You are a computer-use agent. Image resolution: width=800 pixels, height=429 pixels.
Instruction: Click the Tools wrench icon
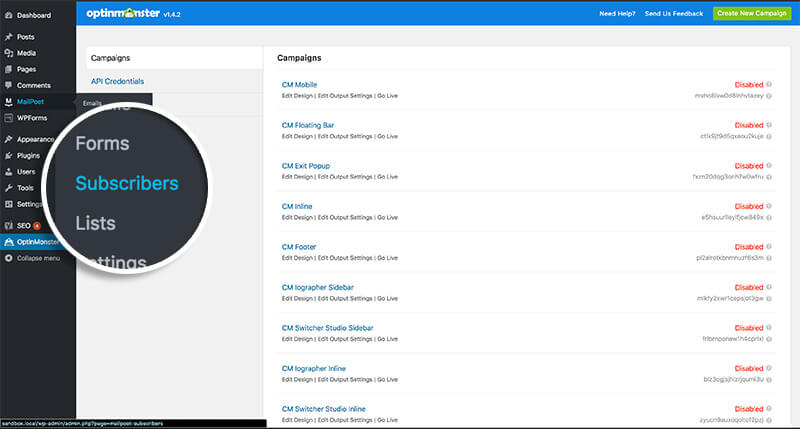coord(9,188)
